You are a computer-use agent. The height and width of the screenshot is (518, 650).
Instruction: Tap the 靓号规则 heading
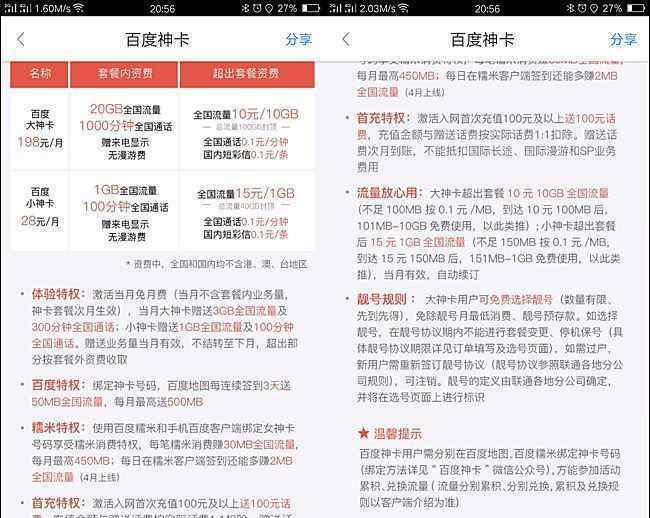click(x=381, y=299)
